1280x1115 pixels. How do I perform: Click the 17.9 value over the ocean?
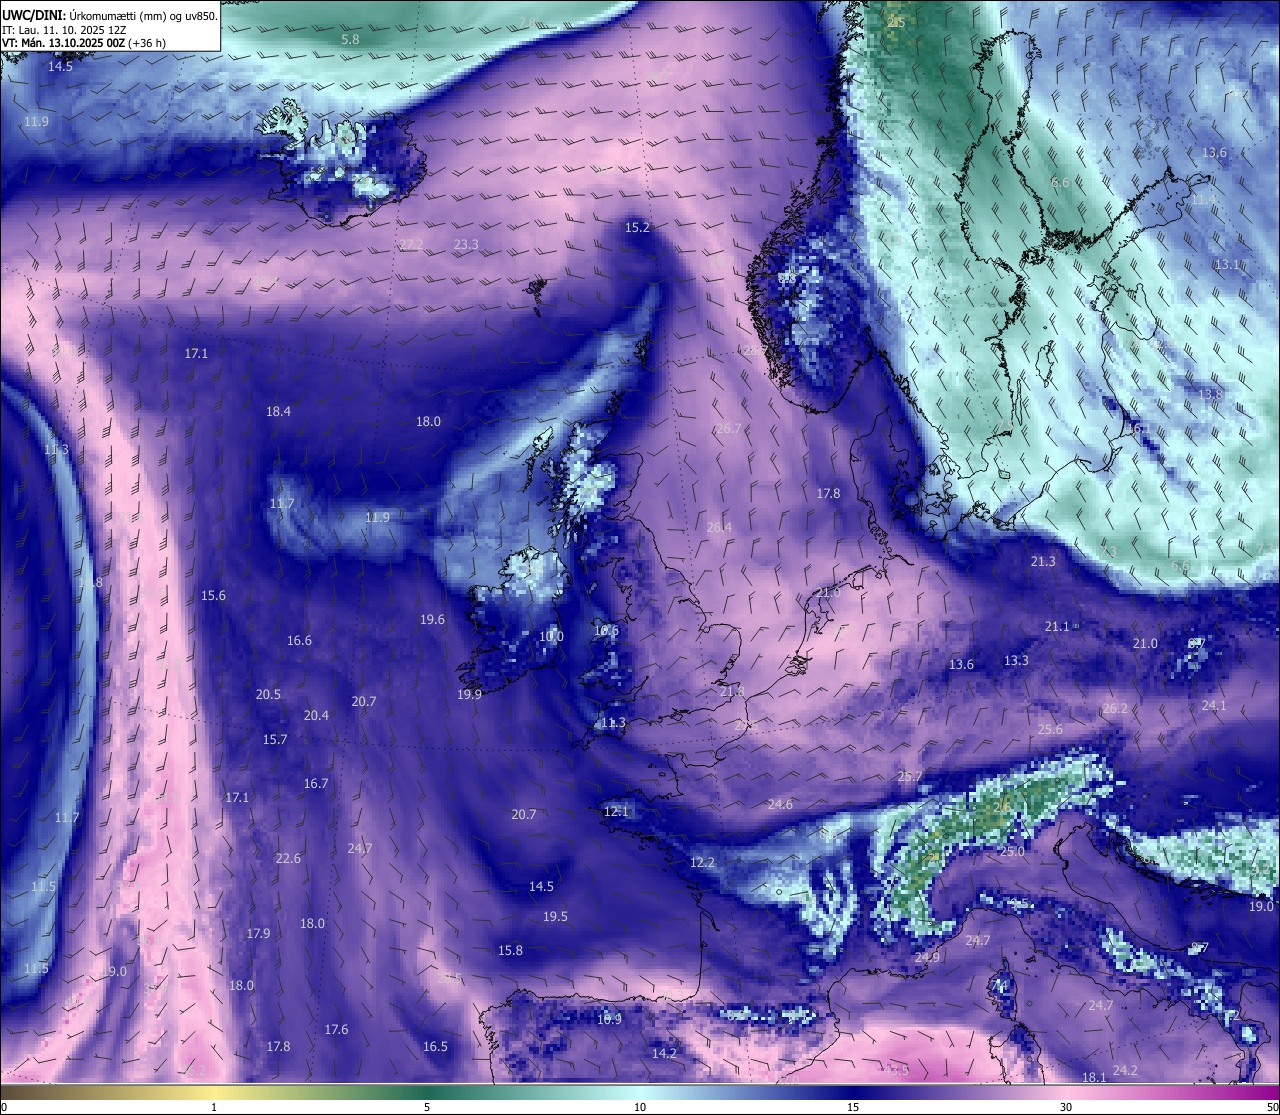pos(258,933)
